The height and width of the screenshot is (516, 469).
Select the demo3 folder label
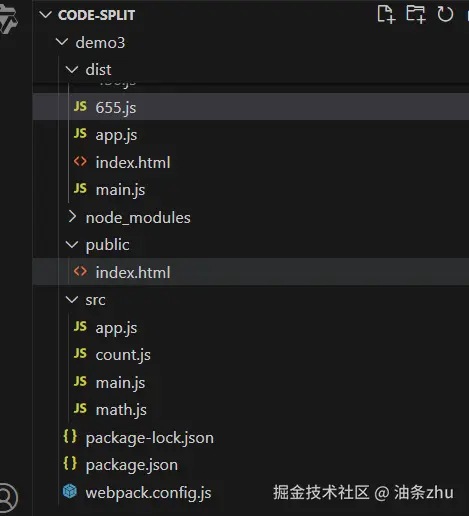[100, 43]
